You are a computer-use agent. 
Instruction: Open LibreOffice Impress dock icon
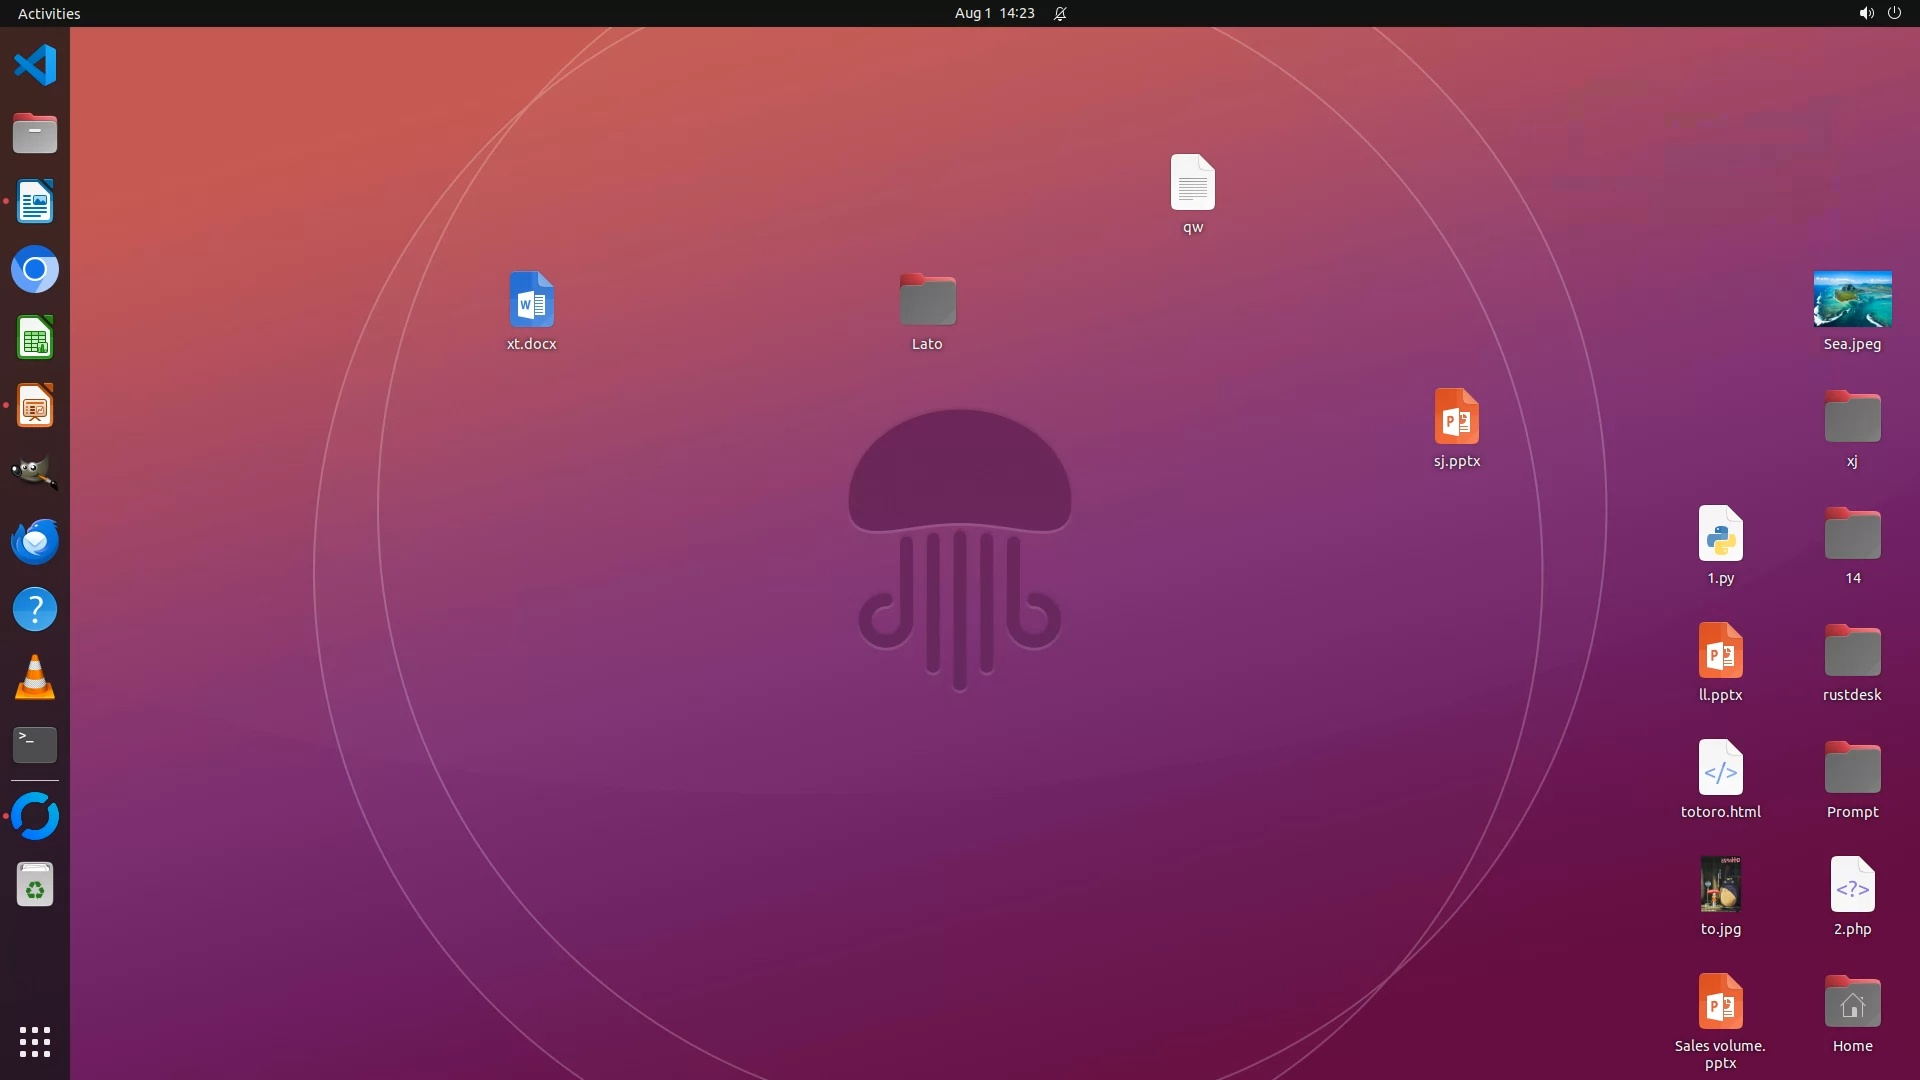tap(35, 406)
